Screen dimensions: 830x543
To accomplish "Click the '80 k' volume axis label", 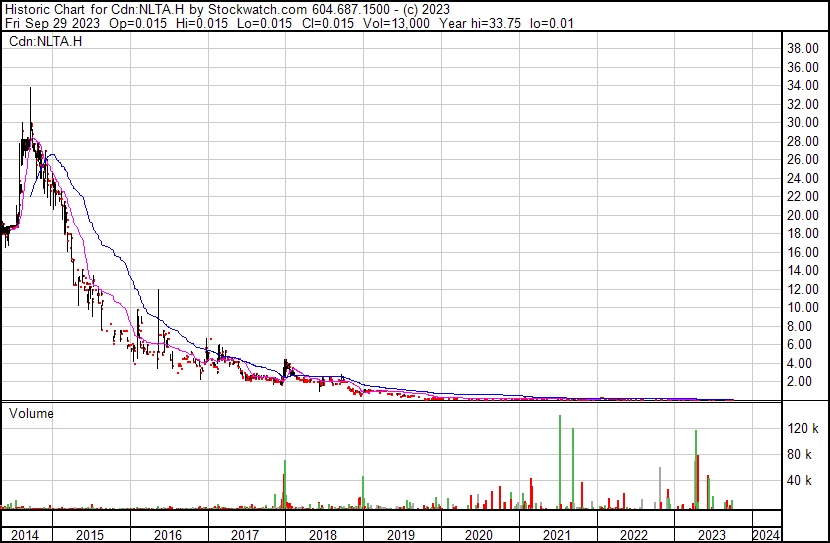I will coord(800,454).
